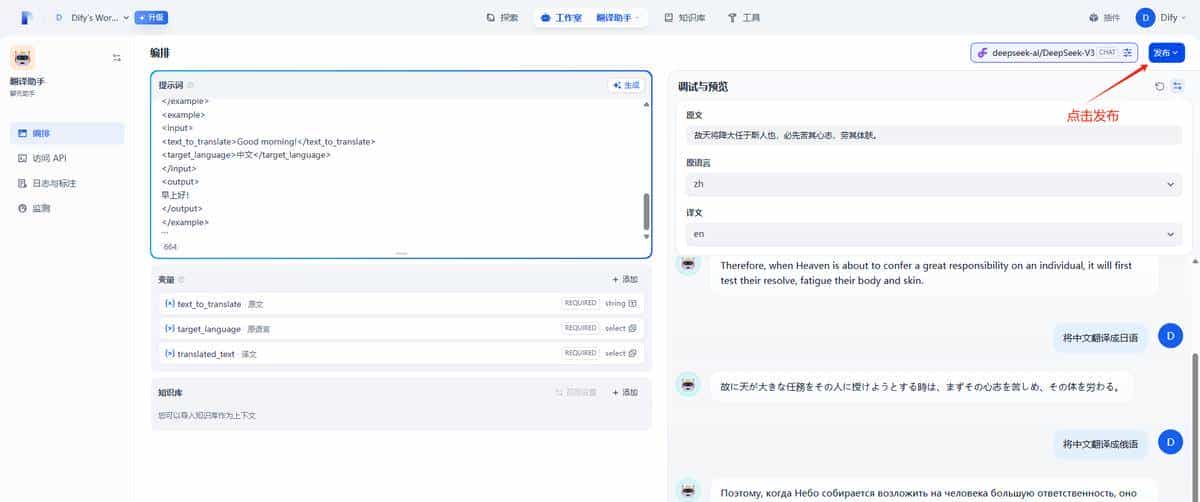
Task: Click the help icon next to 变量
Action: tap(181, 280)
